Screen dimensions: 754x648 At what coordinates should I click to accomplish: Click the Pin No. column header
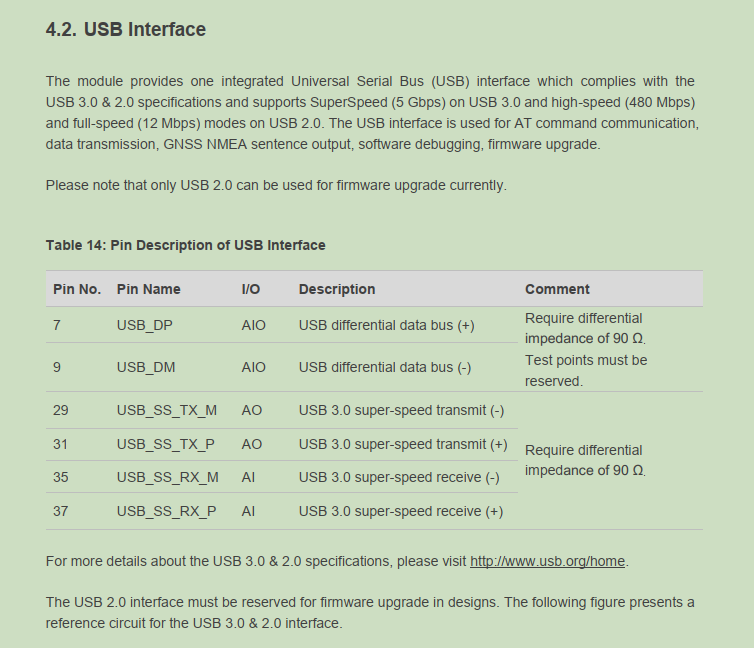point(77,289)
